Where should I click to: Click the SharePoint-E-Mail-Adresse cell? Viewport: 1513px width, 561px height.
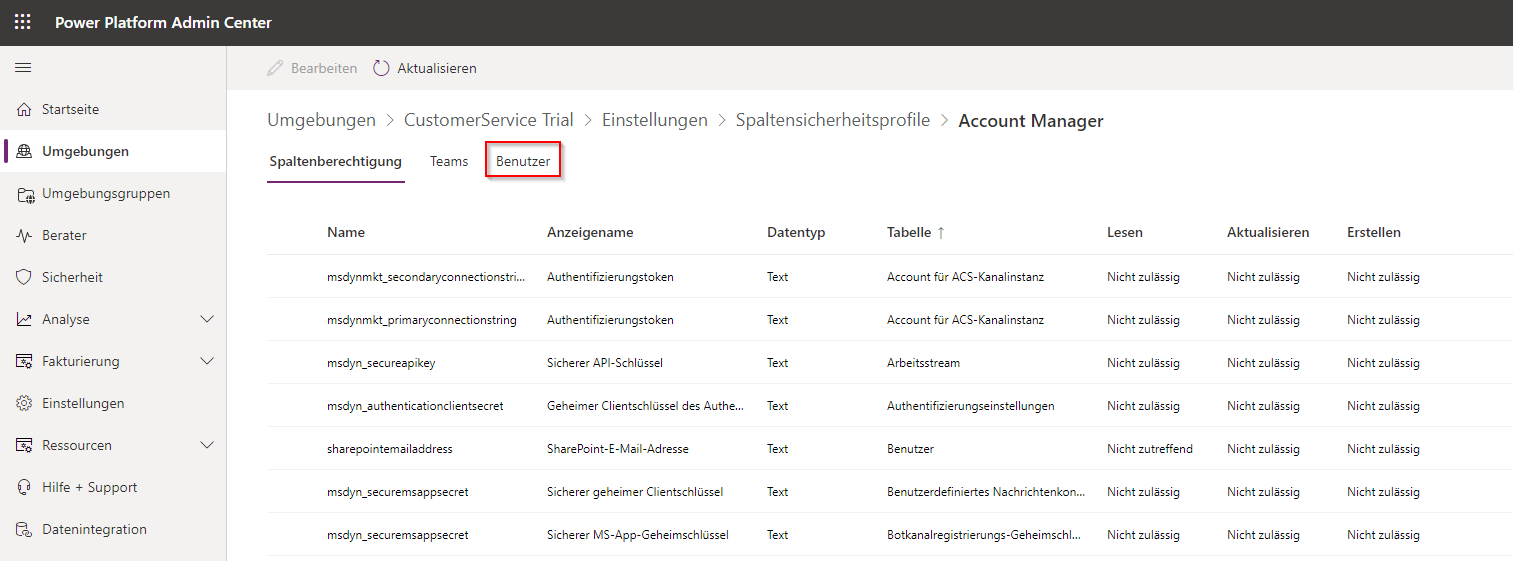(618, 449)
